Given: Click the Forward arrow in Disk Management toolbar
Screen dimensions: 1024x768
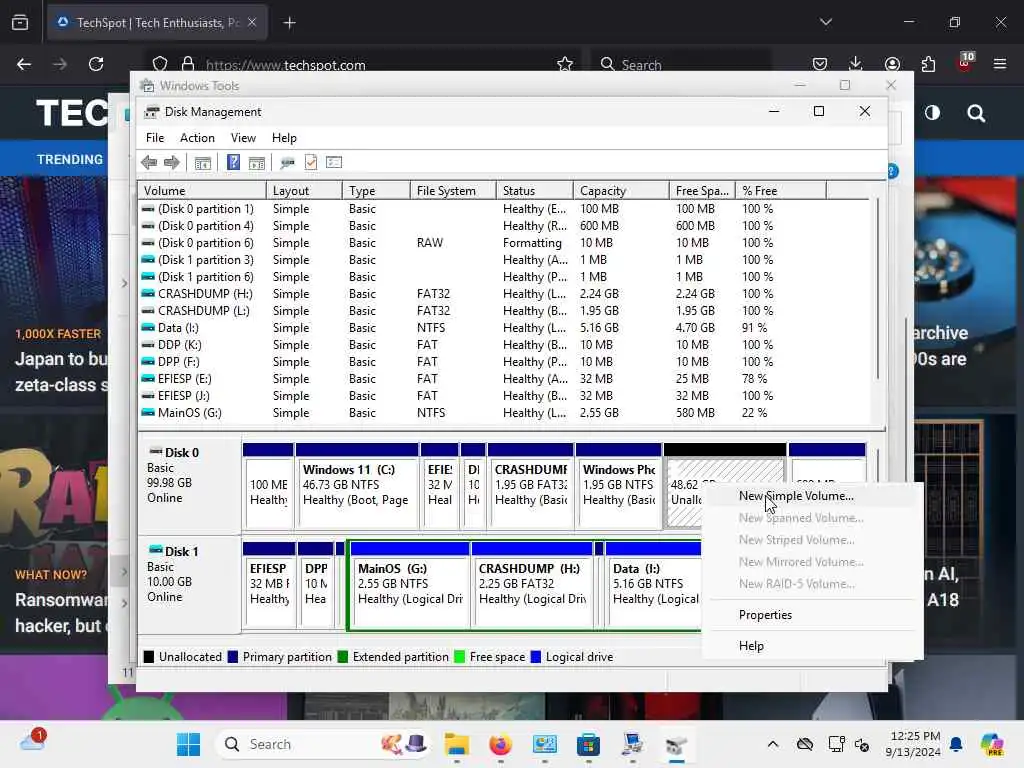Looking at the screenshot, I should [x=172, y=163].
